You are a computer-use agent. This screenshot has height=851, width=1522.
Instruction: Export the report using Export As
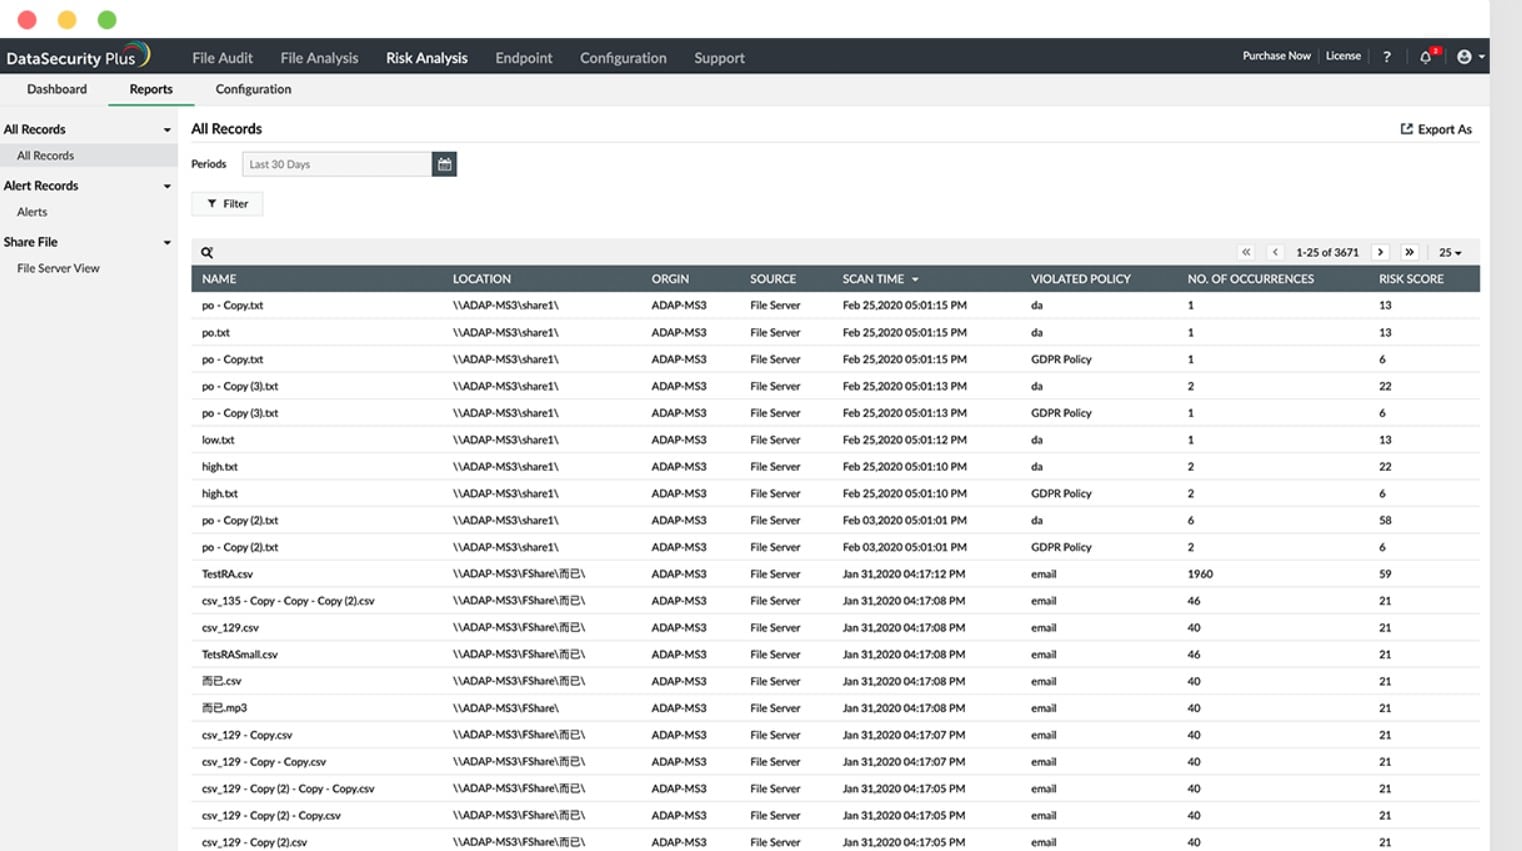[1436, 129]
